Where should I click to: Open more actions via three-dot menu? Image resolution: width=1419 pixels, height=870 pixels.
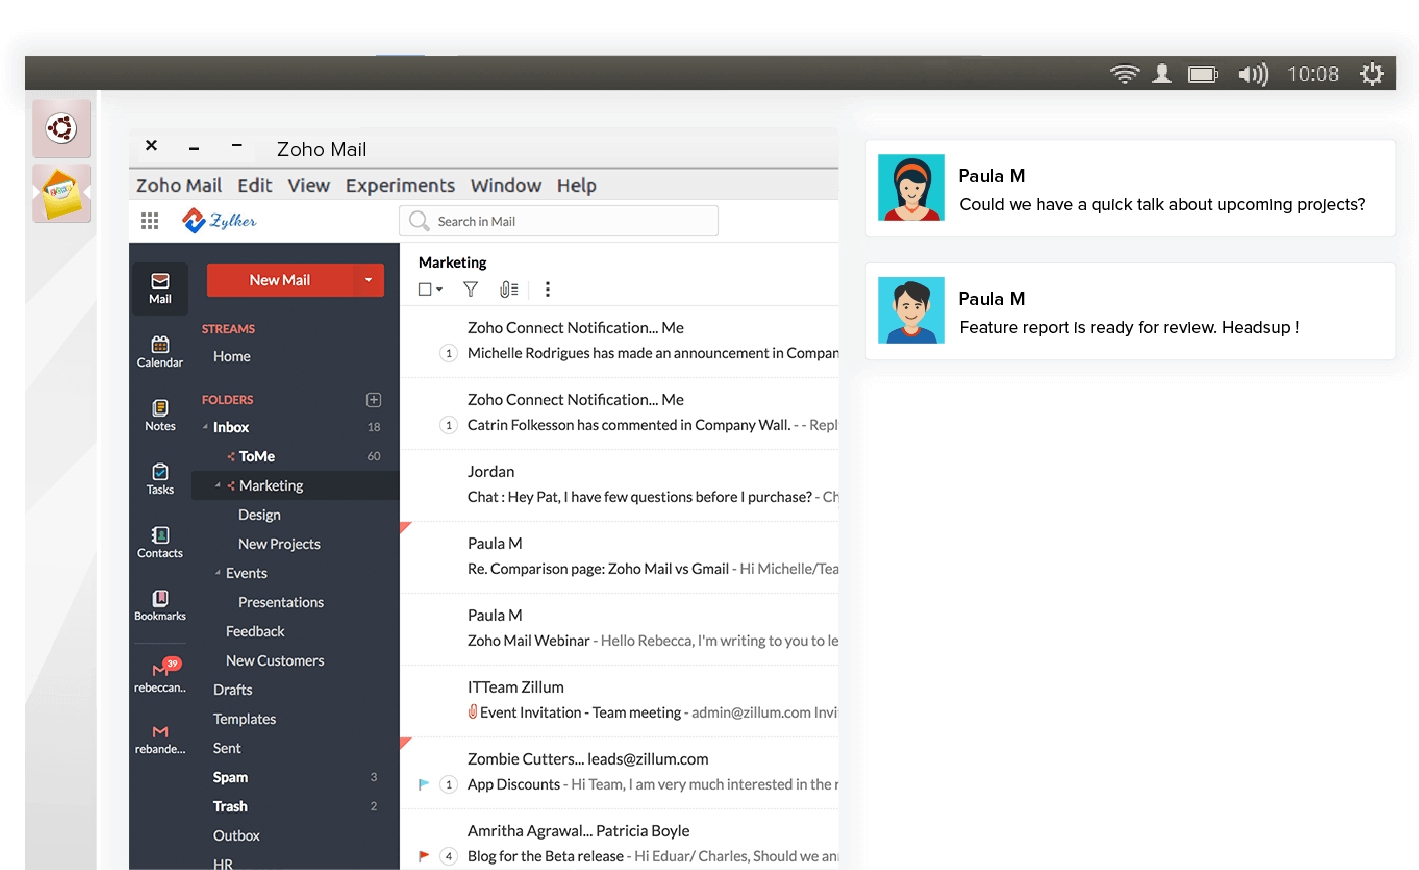pos(547,289)
